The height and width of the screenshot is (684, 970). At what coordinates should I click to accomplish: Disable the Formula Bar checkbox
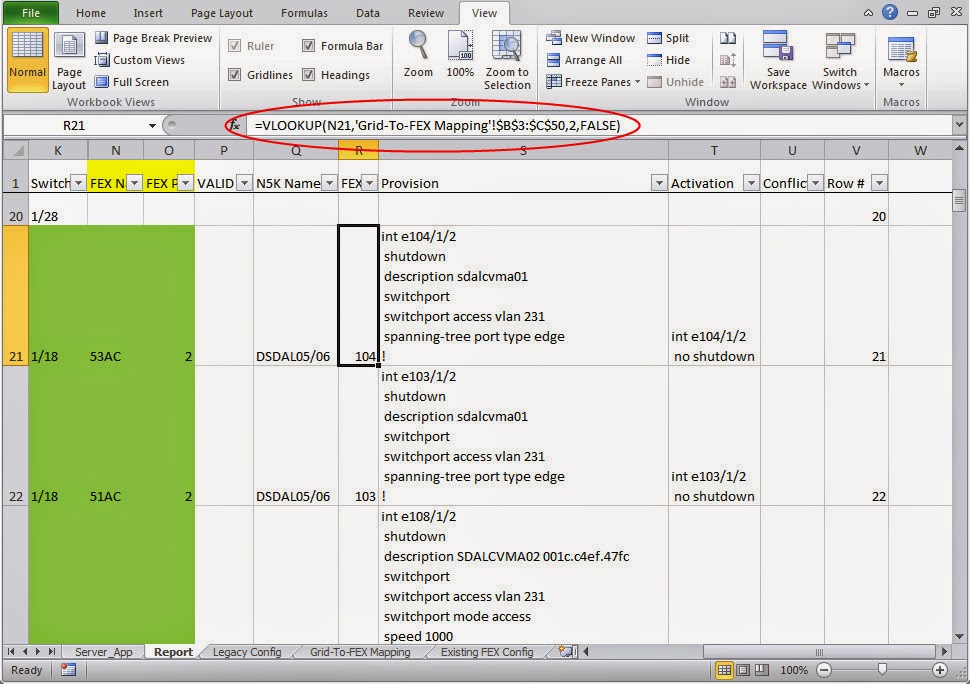(308, 45)
